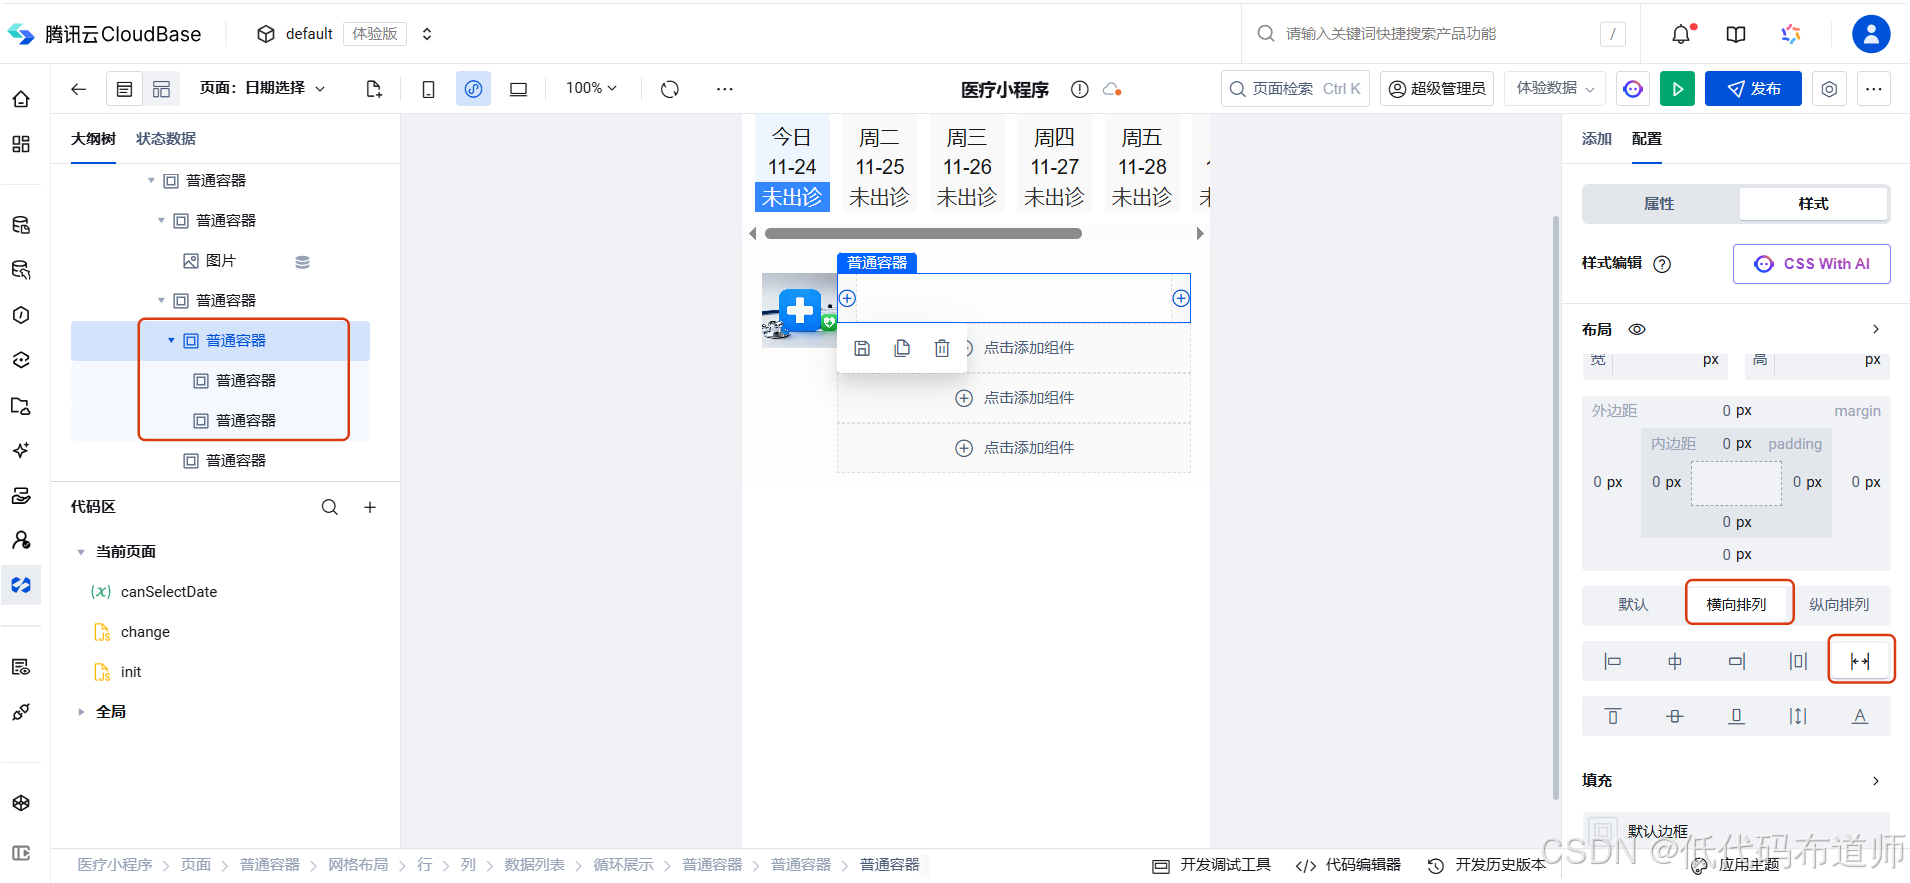Expand the 全局 section
The width and height of the screenshot is (1910, 883).
pos(81,712)
